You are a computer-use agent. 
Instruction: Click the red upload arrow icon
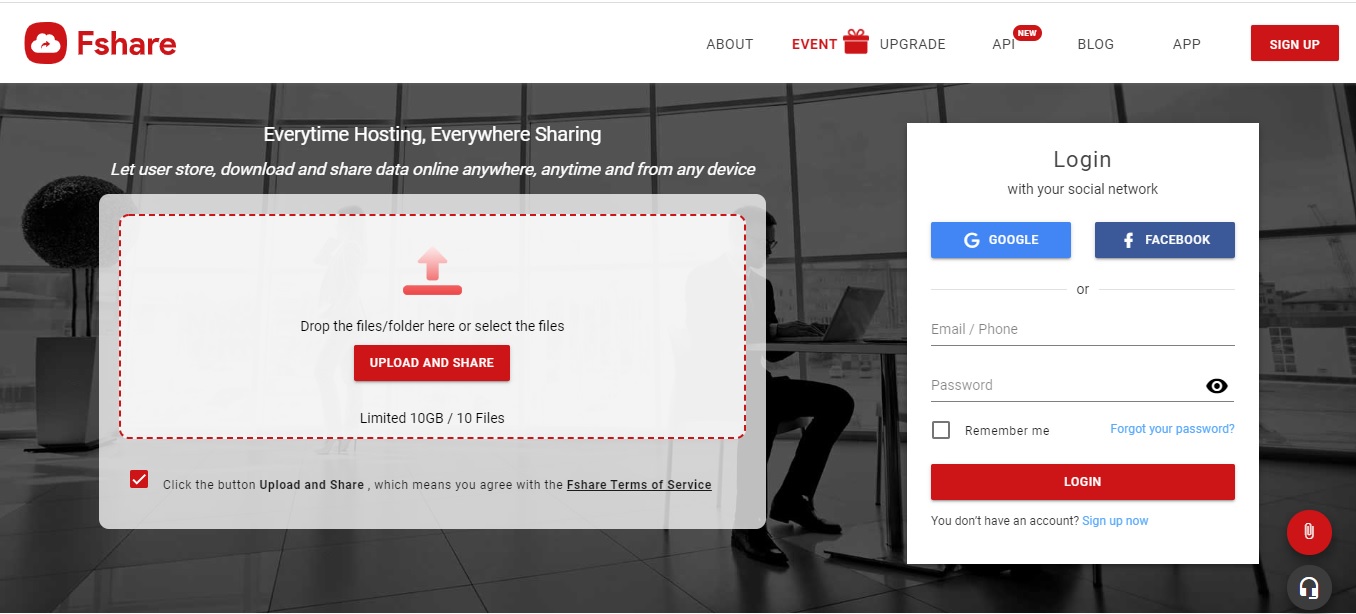[x=432, y=272]
